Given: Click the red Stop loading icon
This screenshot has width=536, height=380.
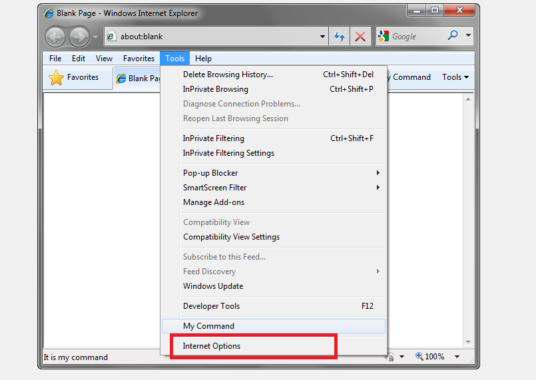Looking at the screenshot, I should pos(360,36).
